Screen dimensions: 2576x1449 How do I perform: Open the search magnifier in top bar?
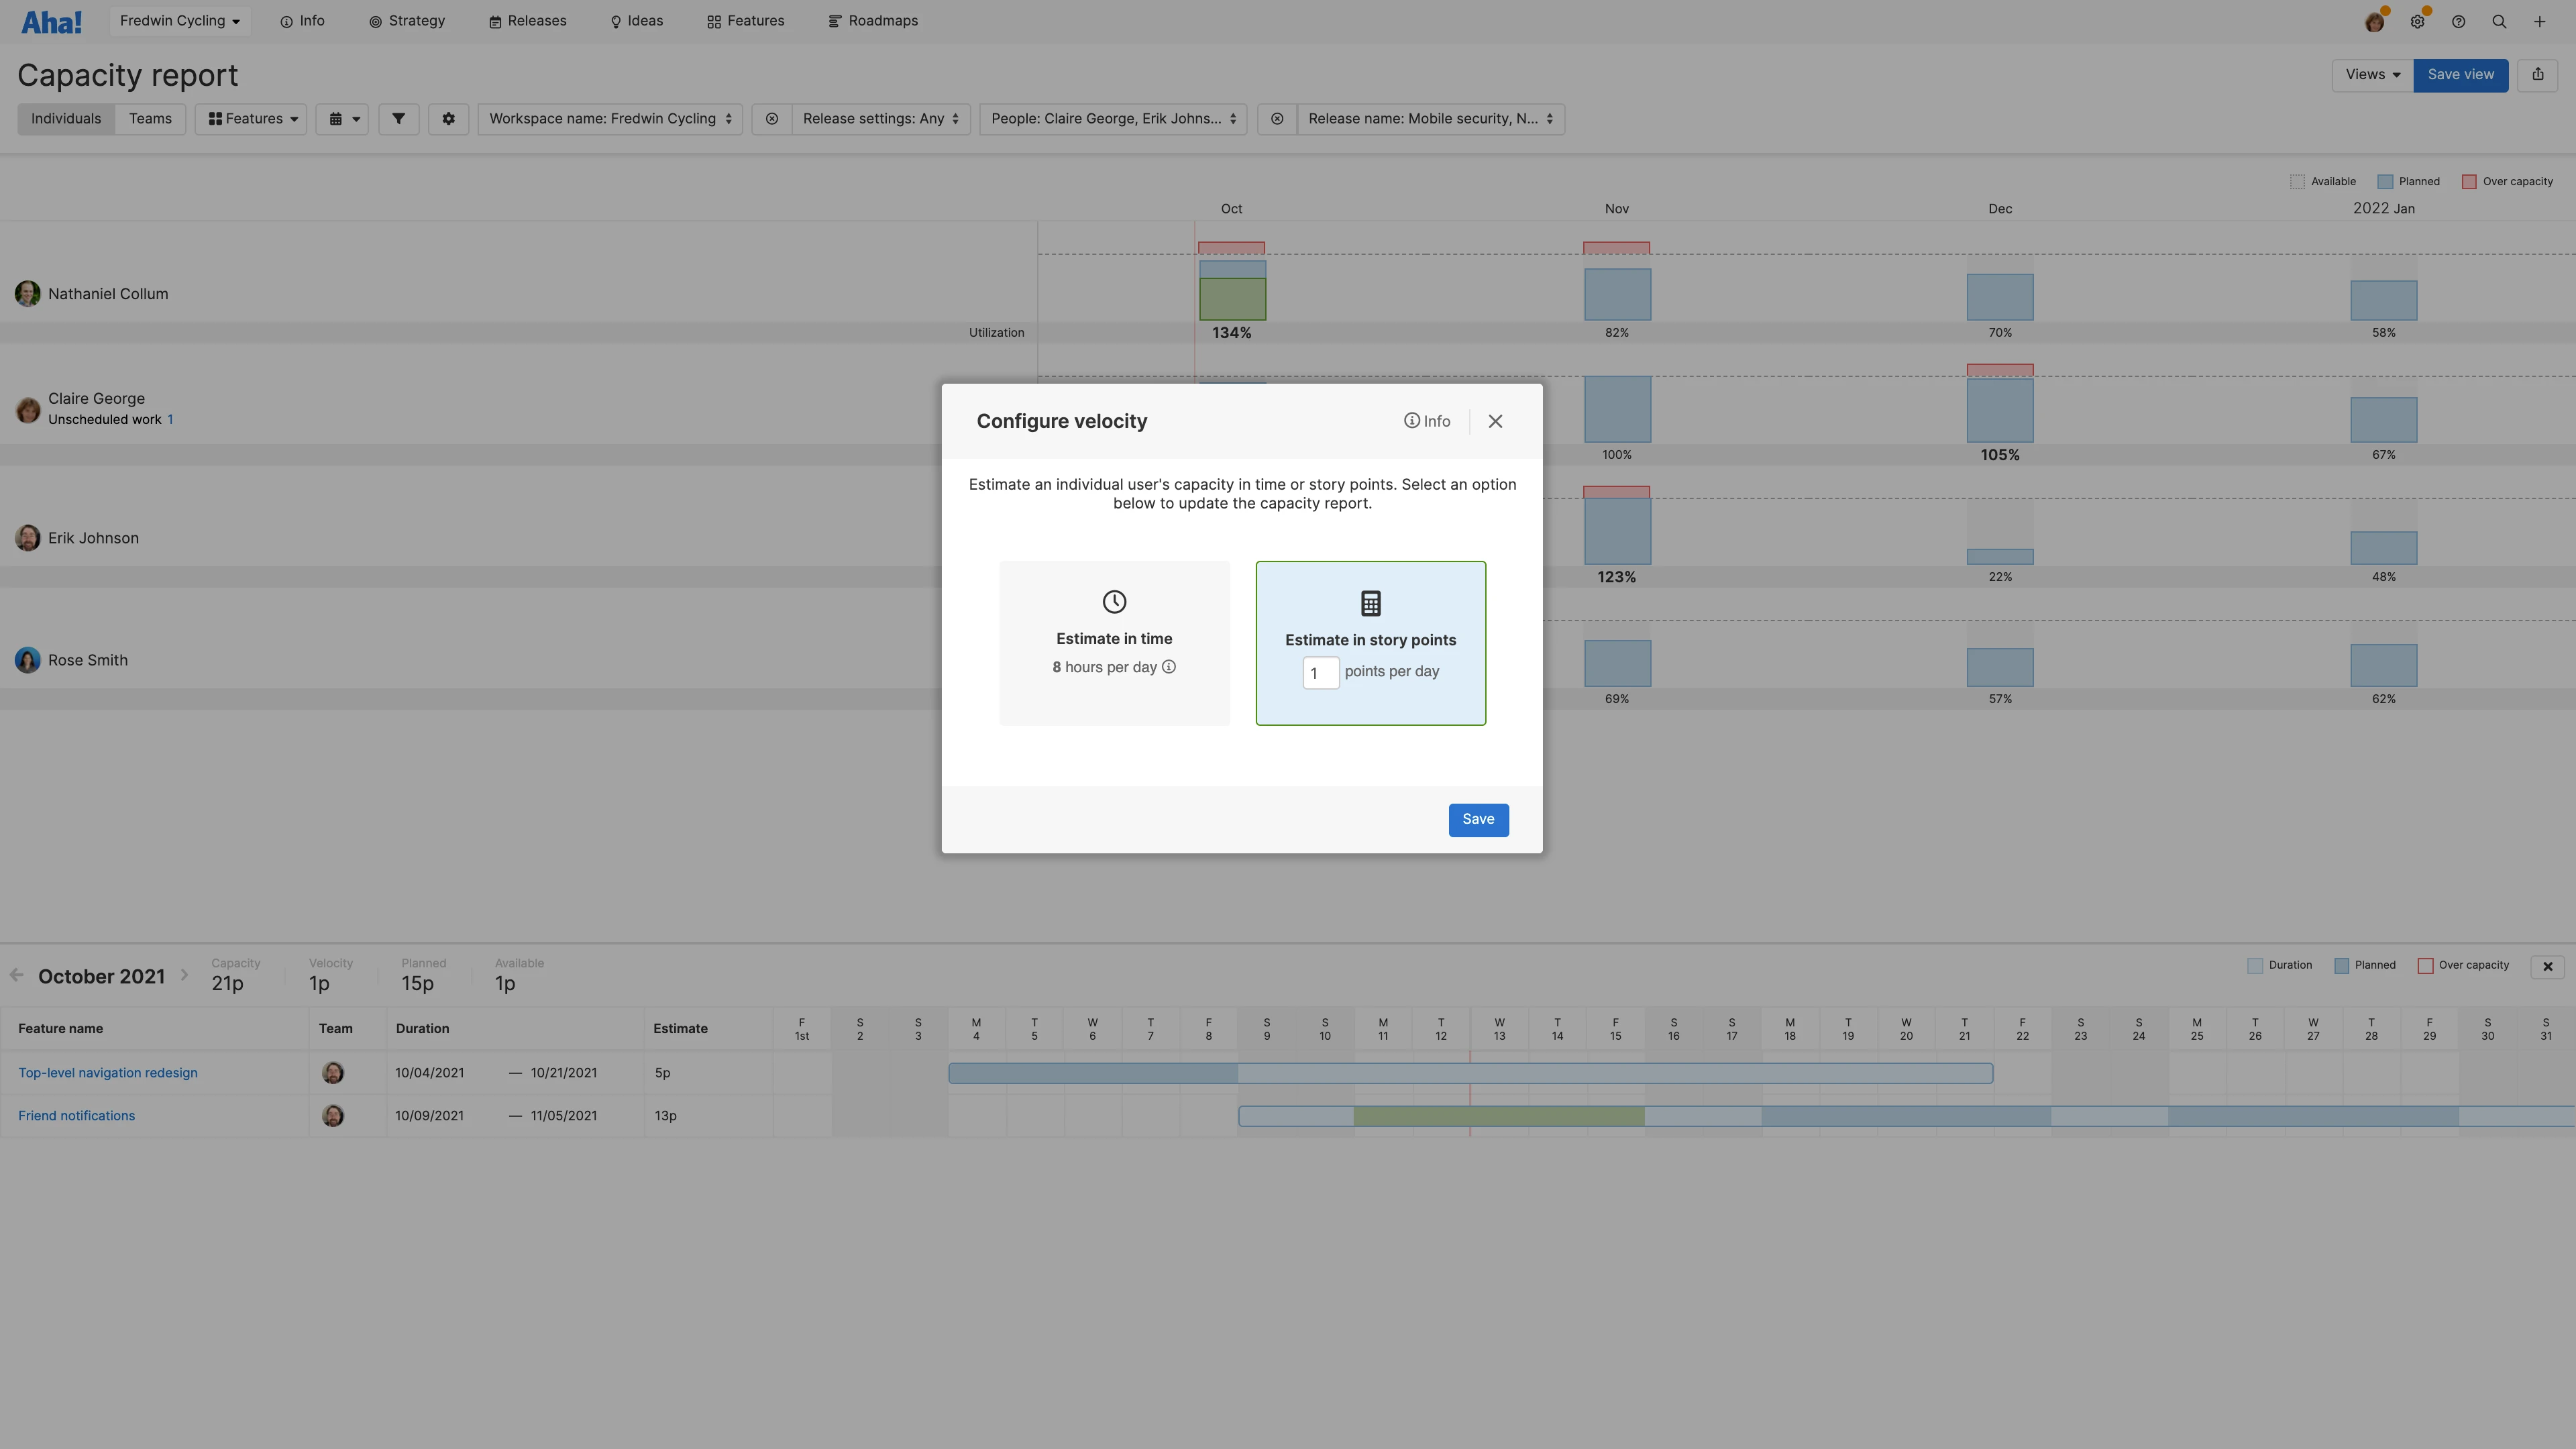(2498, 21)
